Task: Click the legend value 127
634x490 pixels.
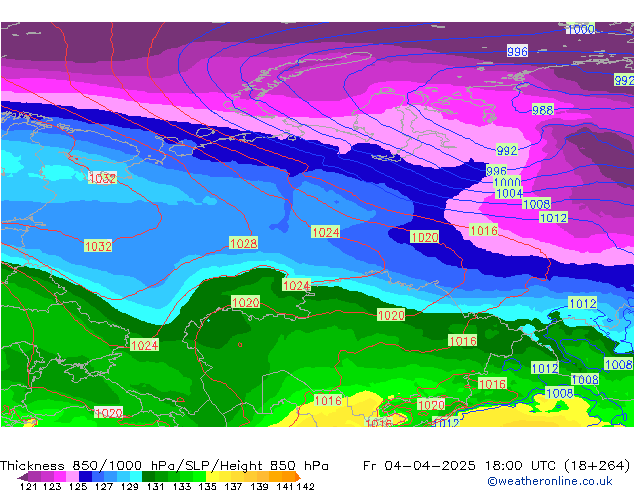Action: [104, 486]
